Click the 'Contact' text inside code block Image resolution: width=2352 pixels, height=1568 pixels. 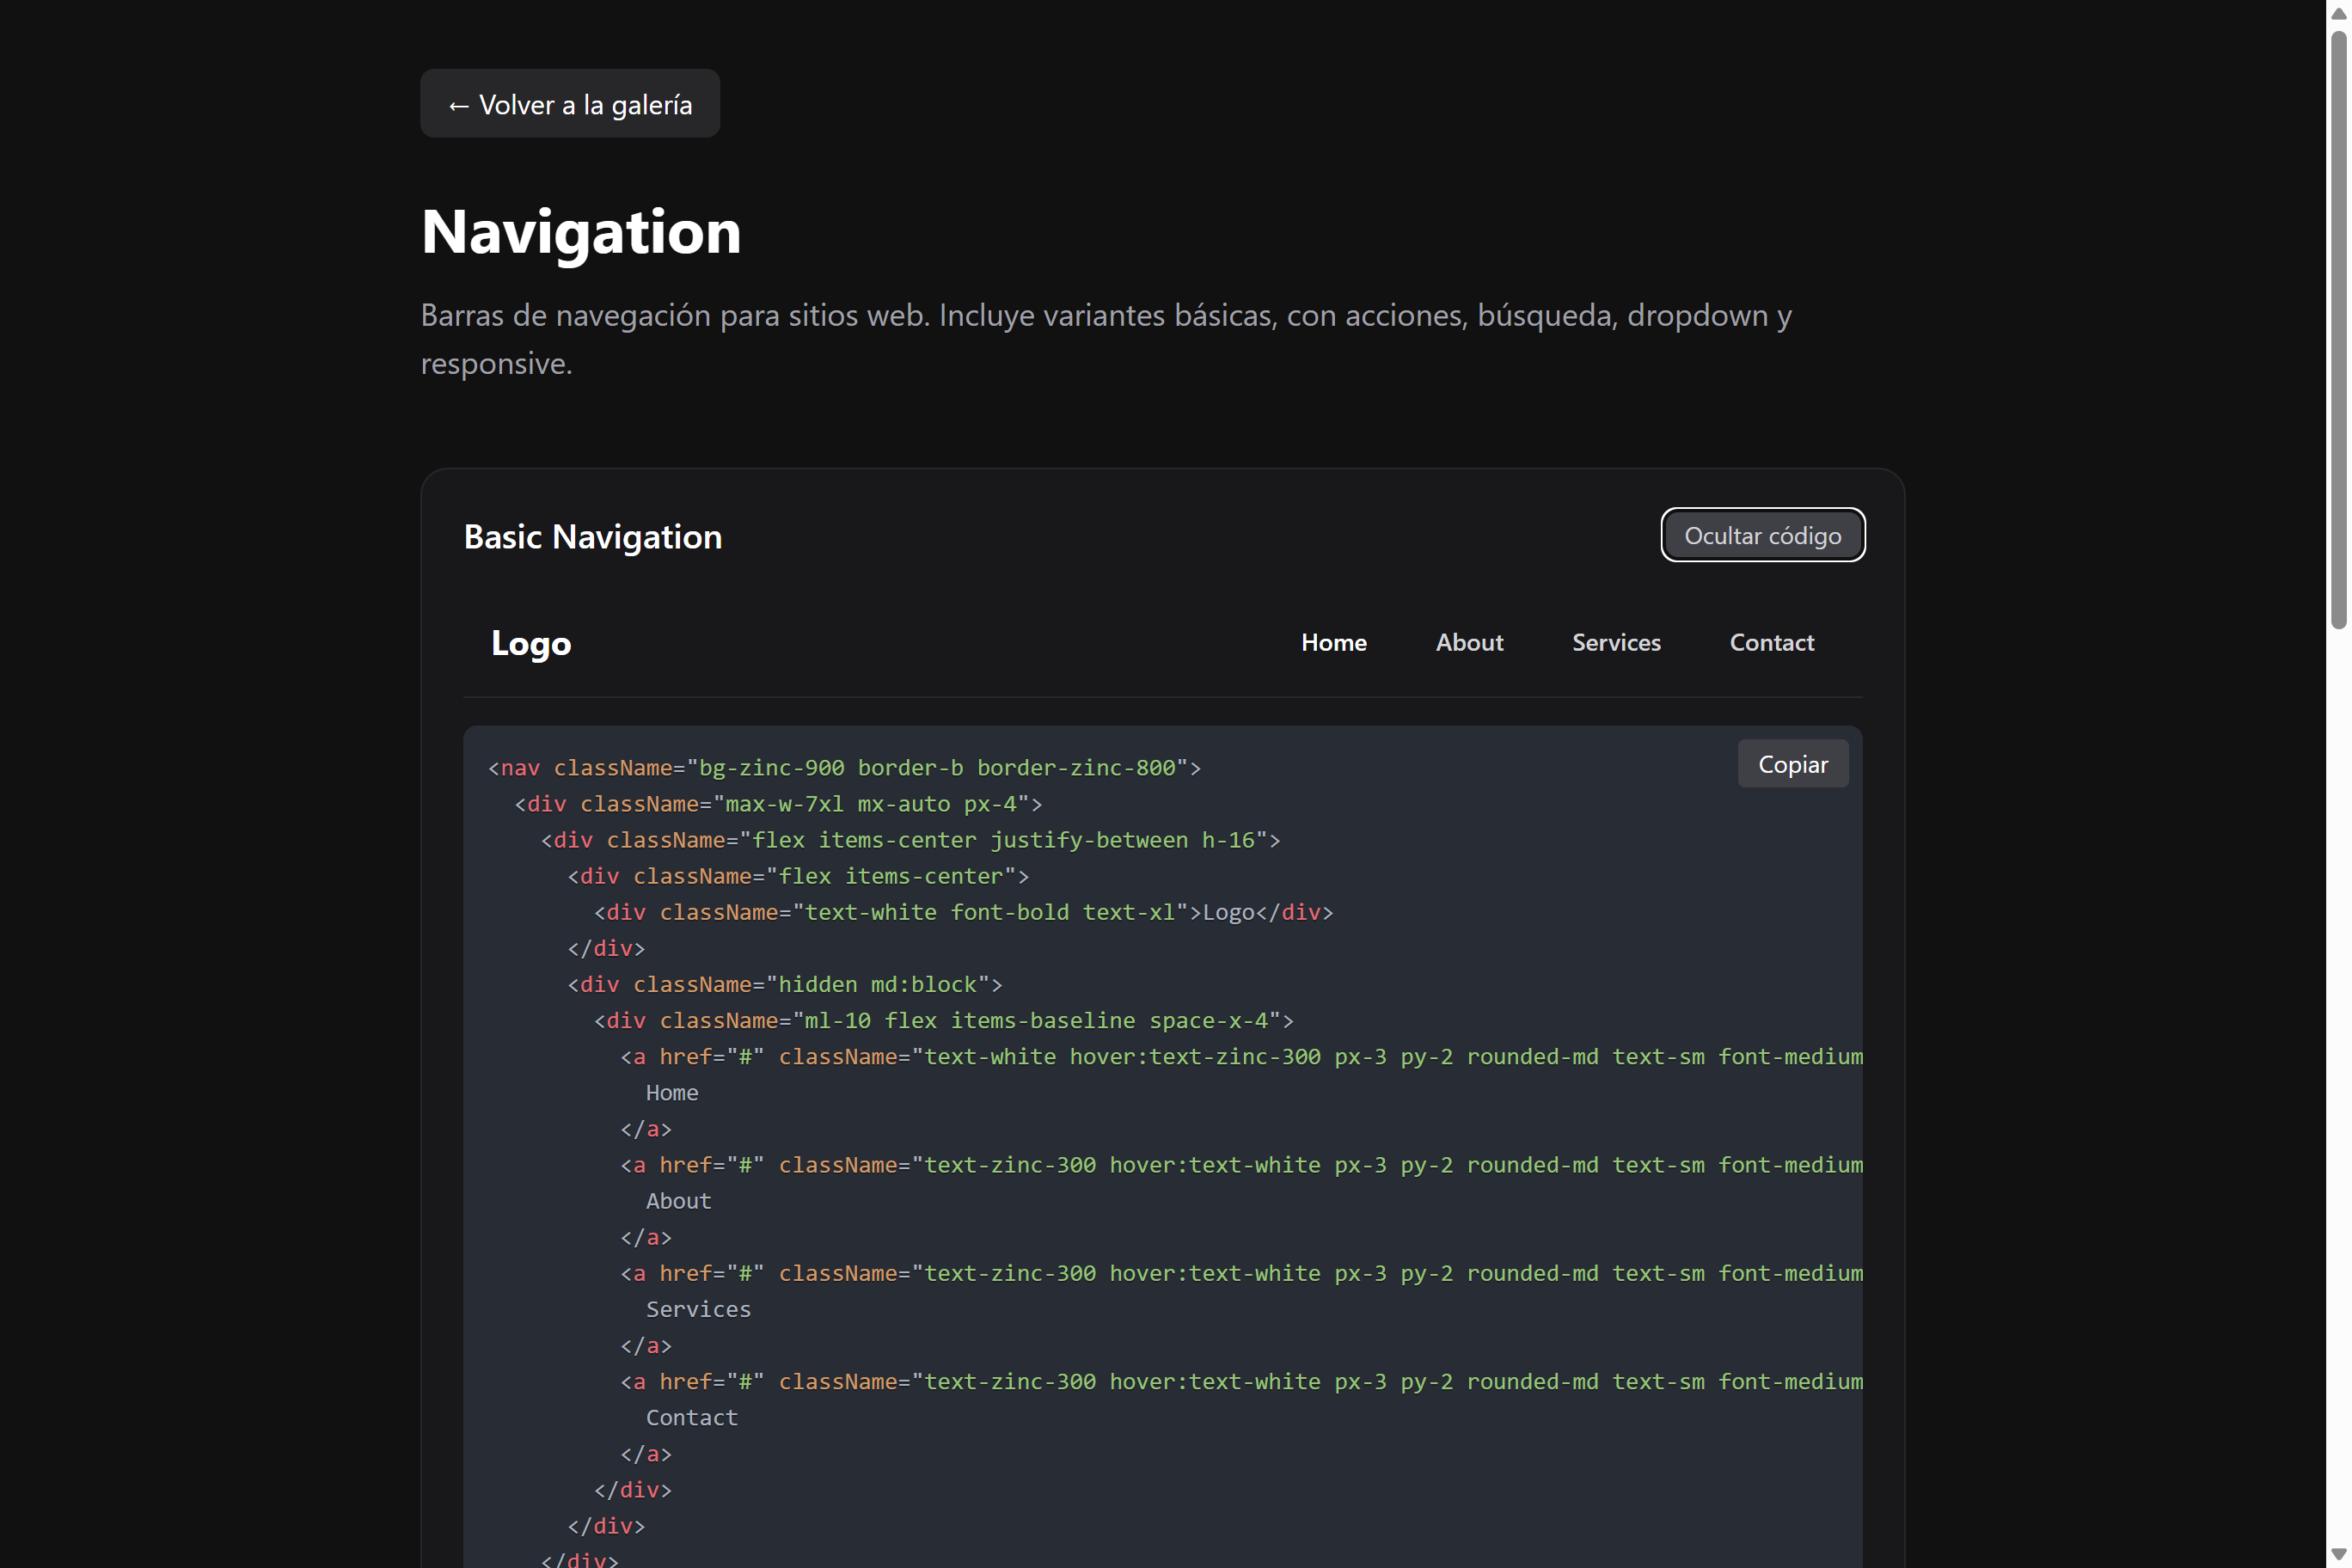point(691,1417)
